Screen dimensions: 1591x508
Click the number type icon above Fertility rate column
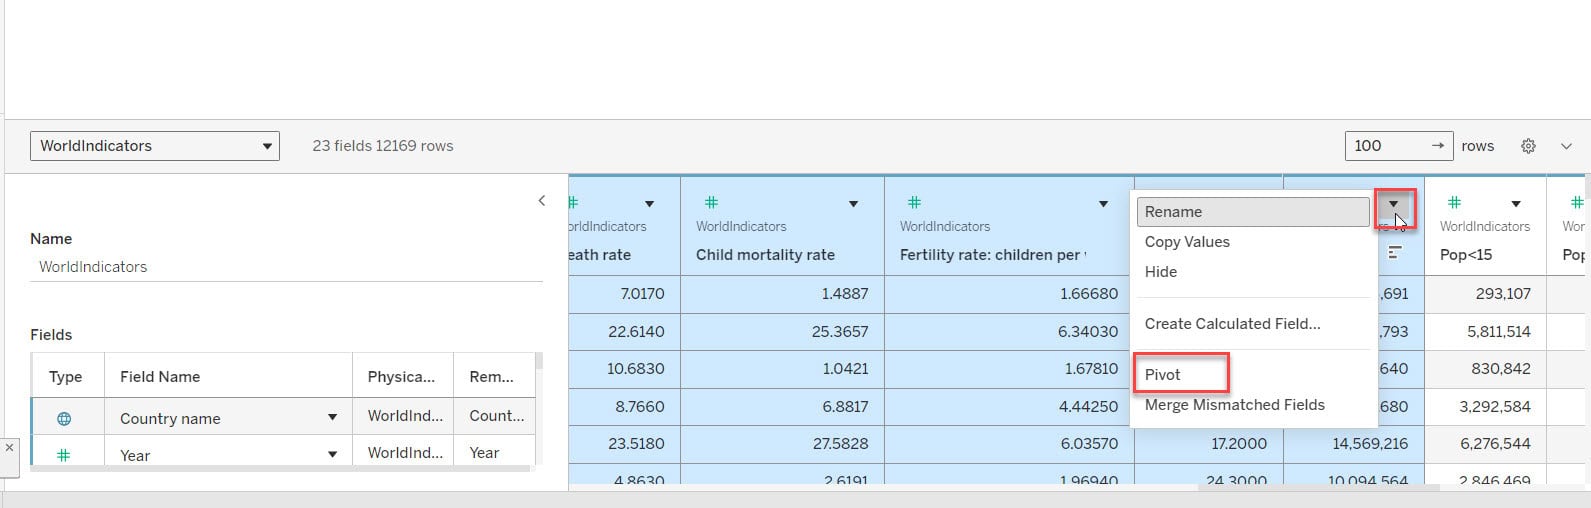[914, 203]
